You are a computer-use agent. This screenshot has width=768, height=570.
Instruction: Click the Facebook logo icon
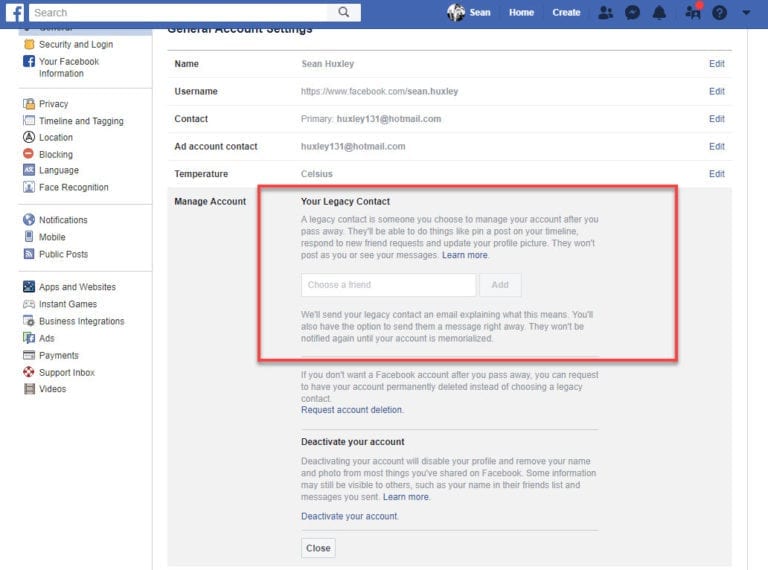[15, 12]
